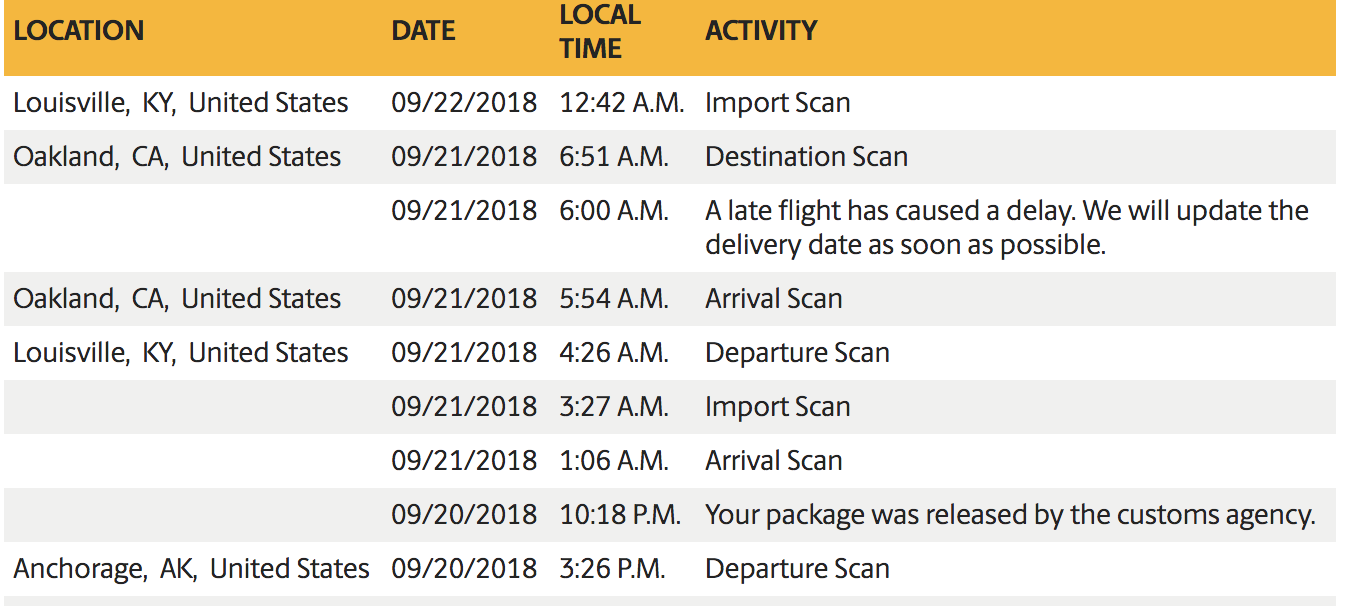Click the 3:27 A.M. time cell
The image size is (1362, 606).
click(x=614, y=407)
